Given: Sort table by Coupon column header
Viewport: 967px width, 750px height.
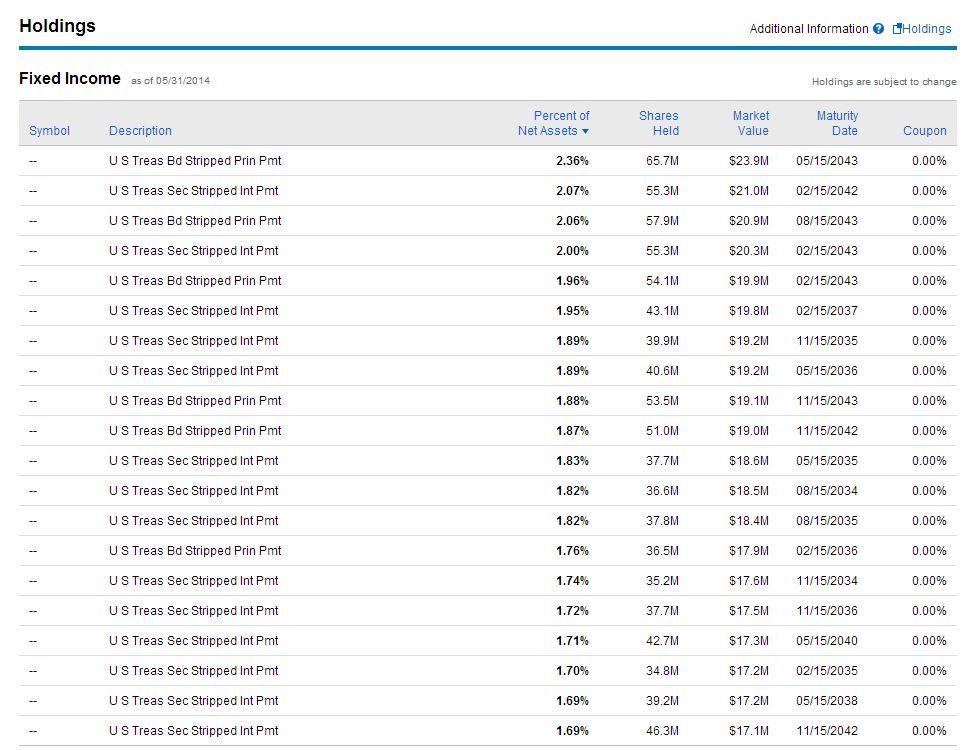Looking at the screenshot, I should (924, 131).
